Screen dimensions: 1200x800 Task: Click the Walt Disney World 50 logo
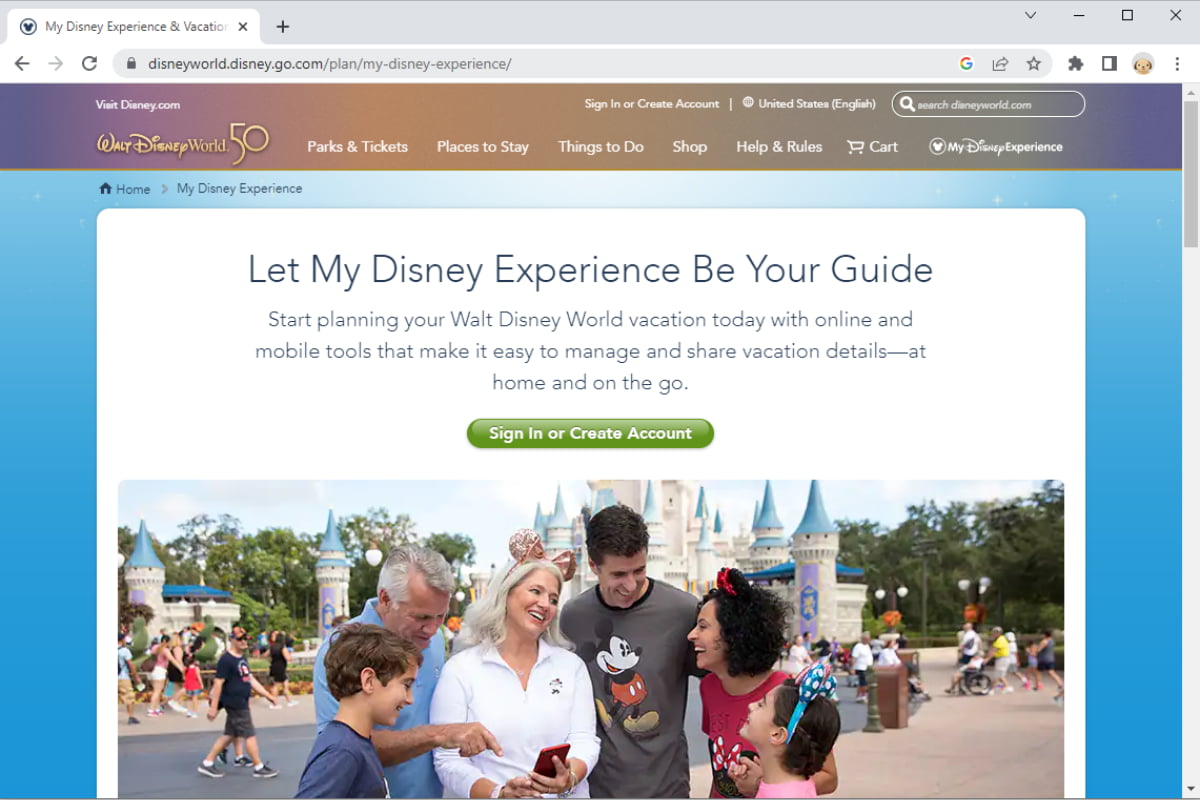(x=183, y=144)
